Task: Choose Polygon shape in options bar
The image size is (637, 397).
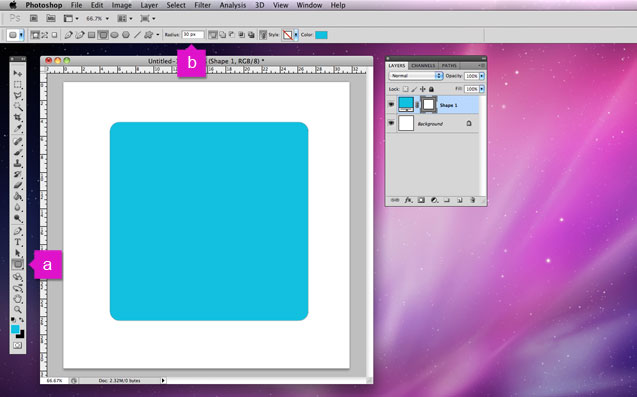Action: pyautogui.click(x=126, y=35)
